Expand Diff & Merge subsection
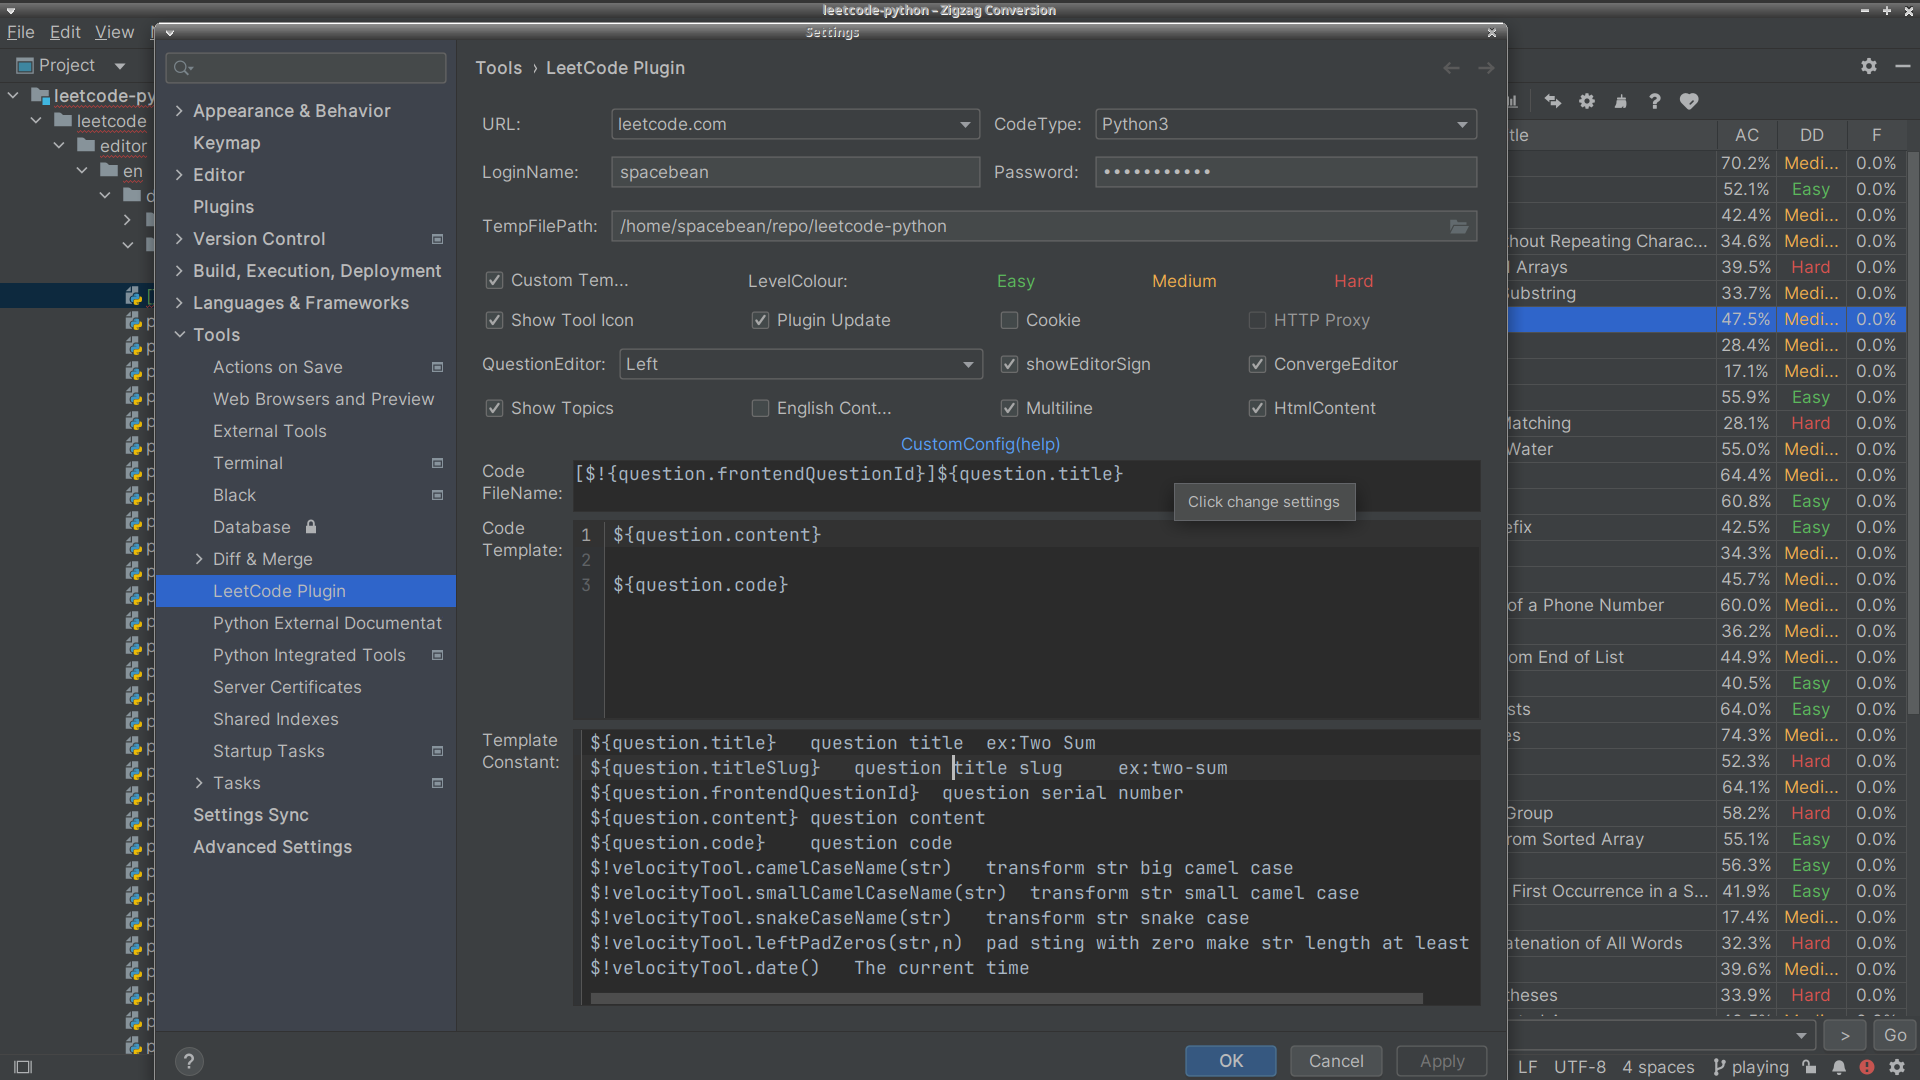1920x1080 pixels. click(x=199, y=559)
